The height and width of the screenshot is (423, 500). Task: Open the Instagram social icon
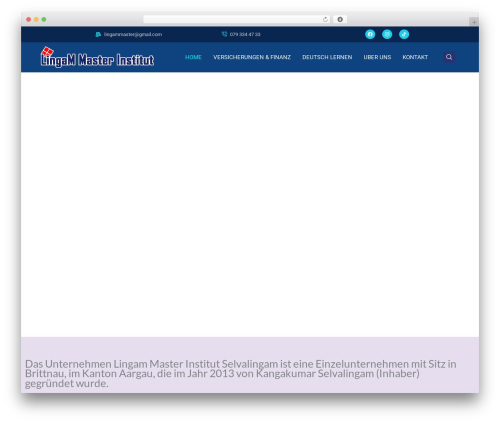click(x=387, y=34)
